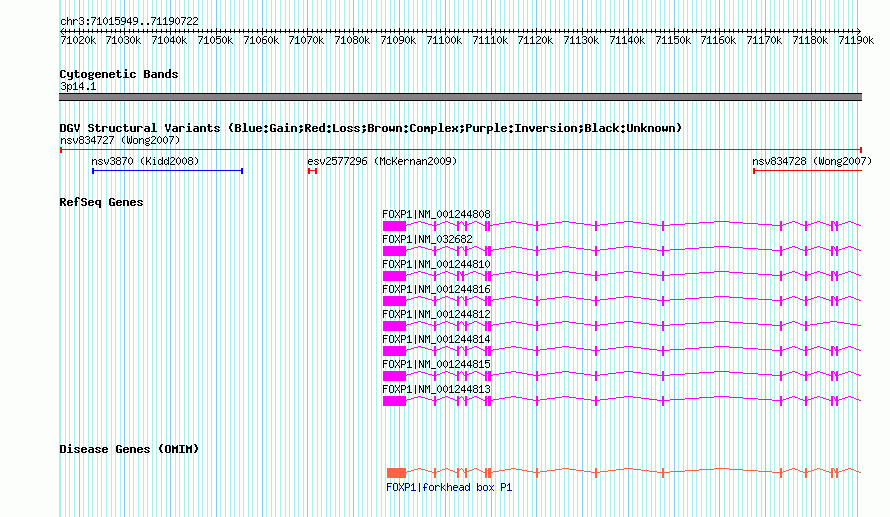Click the DGV Structural Variants track heading
The image size is (890, 517).
pos(371,128)
